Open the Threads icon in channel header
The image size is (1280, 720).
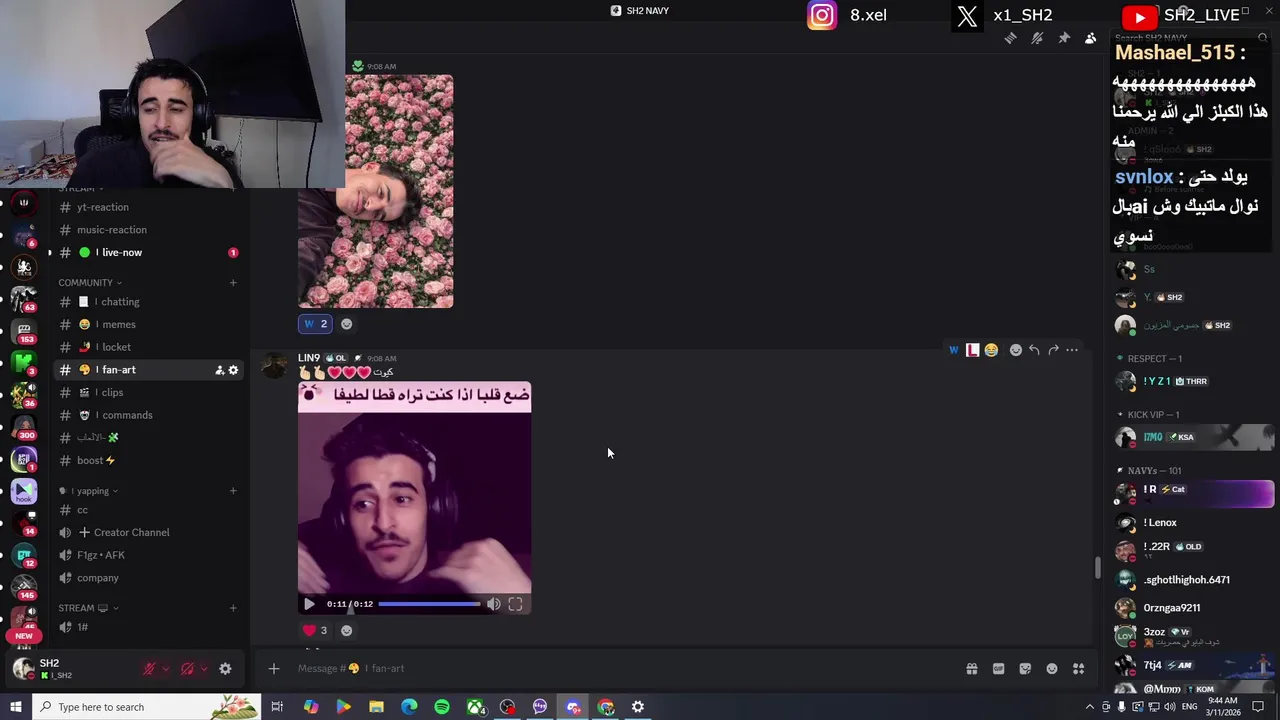(1011, 38)
